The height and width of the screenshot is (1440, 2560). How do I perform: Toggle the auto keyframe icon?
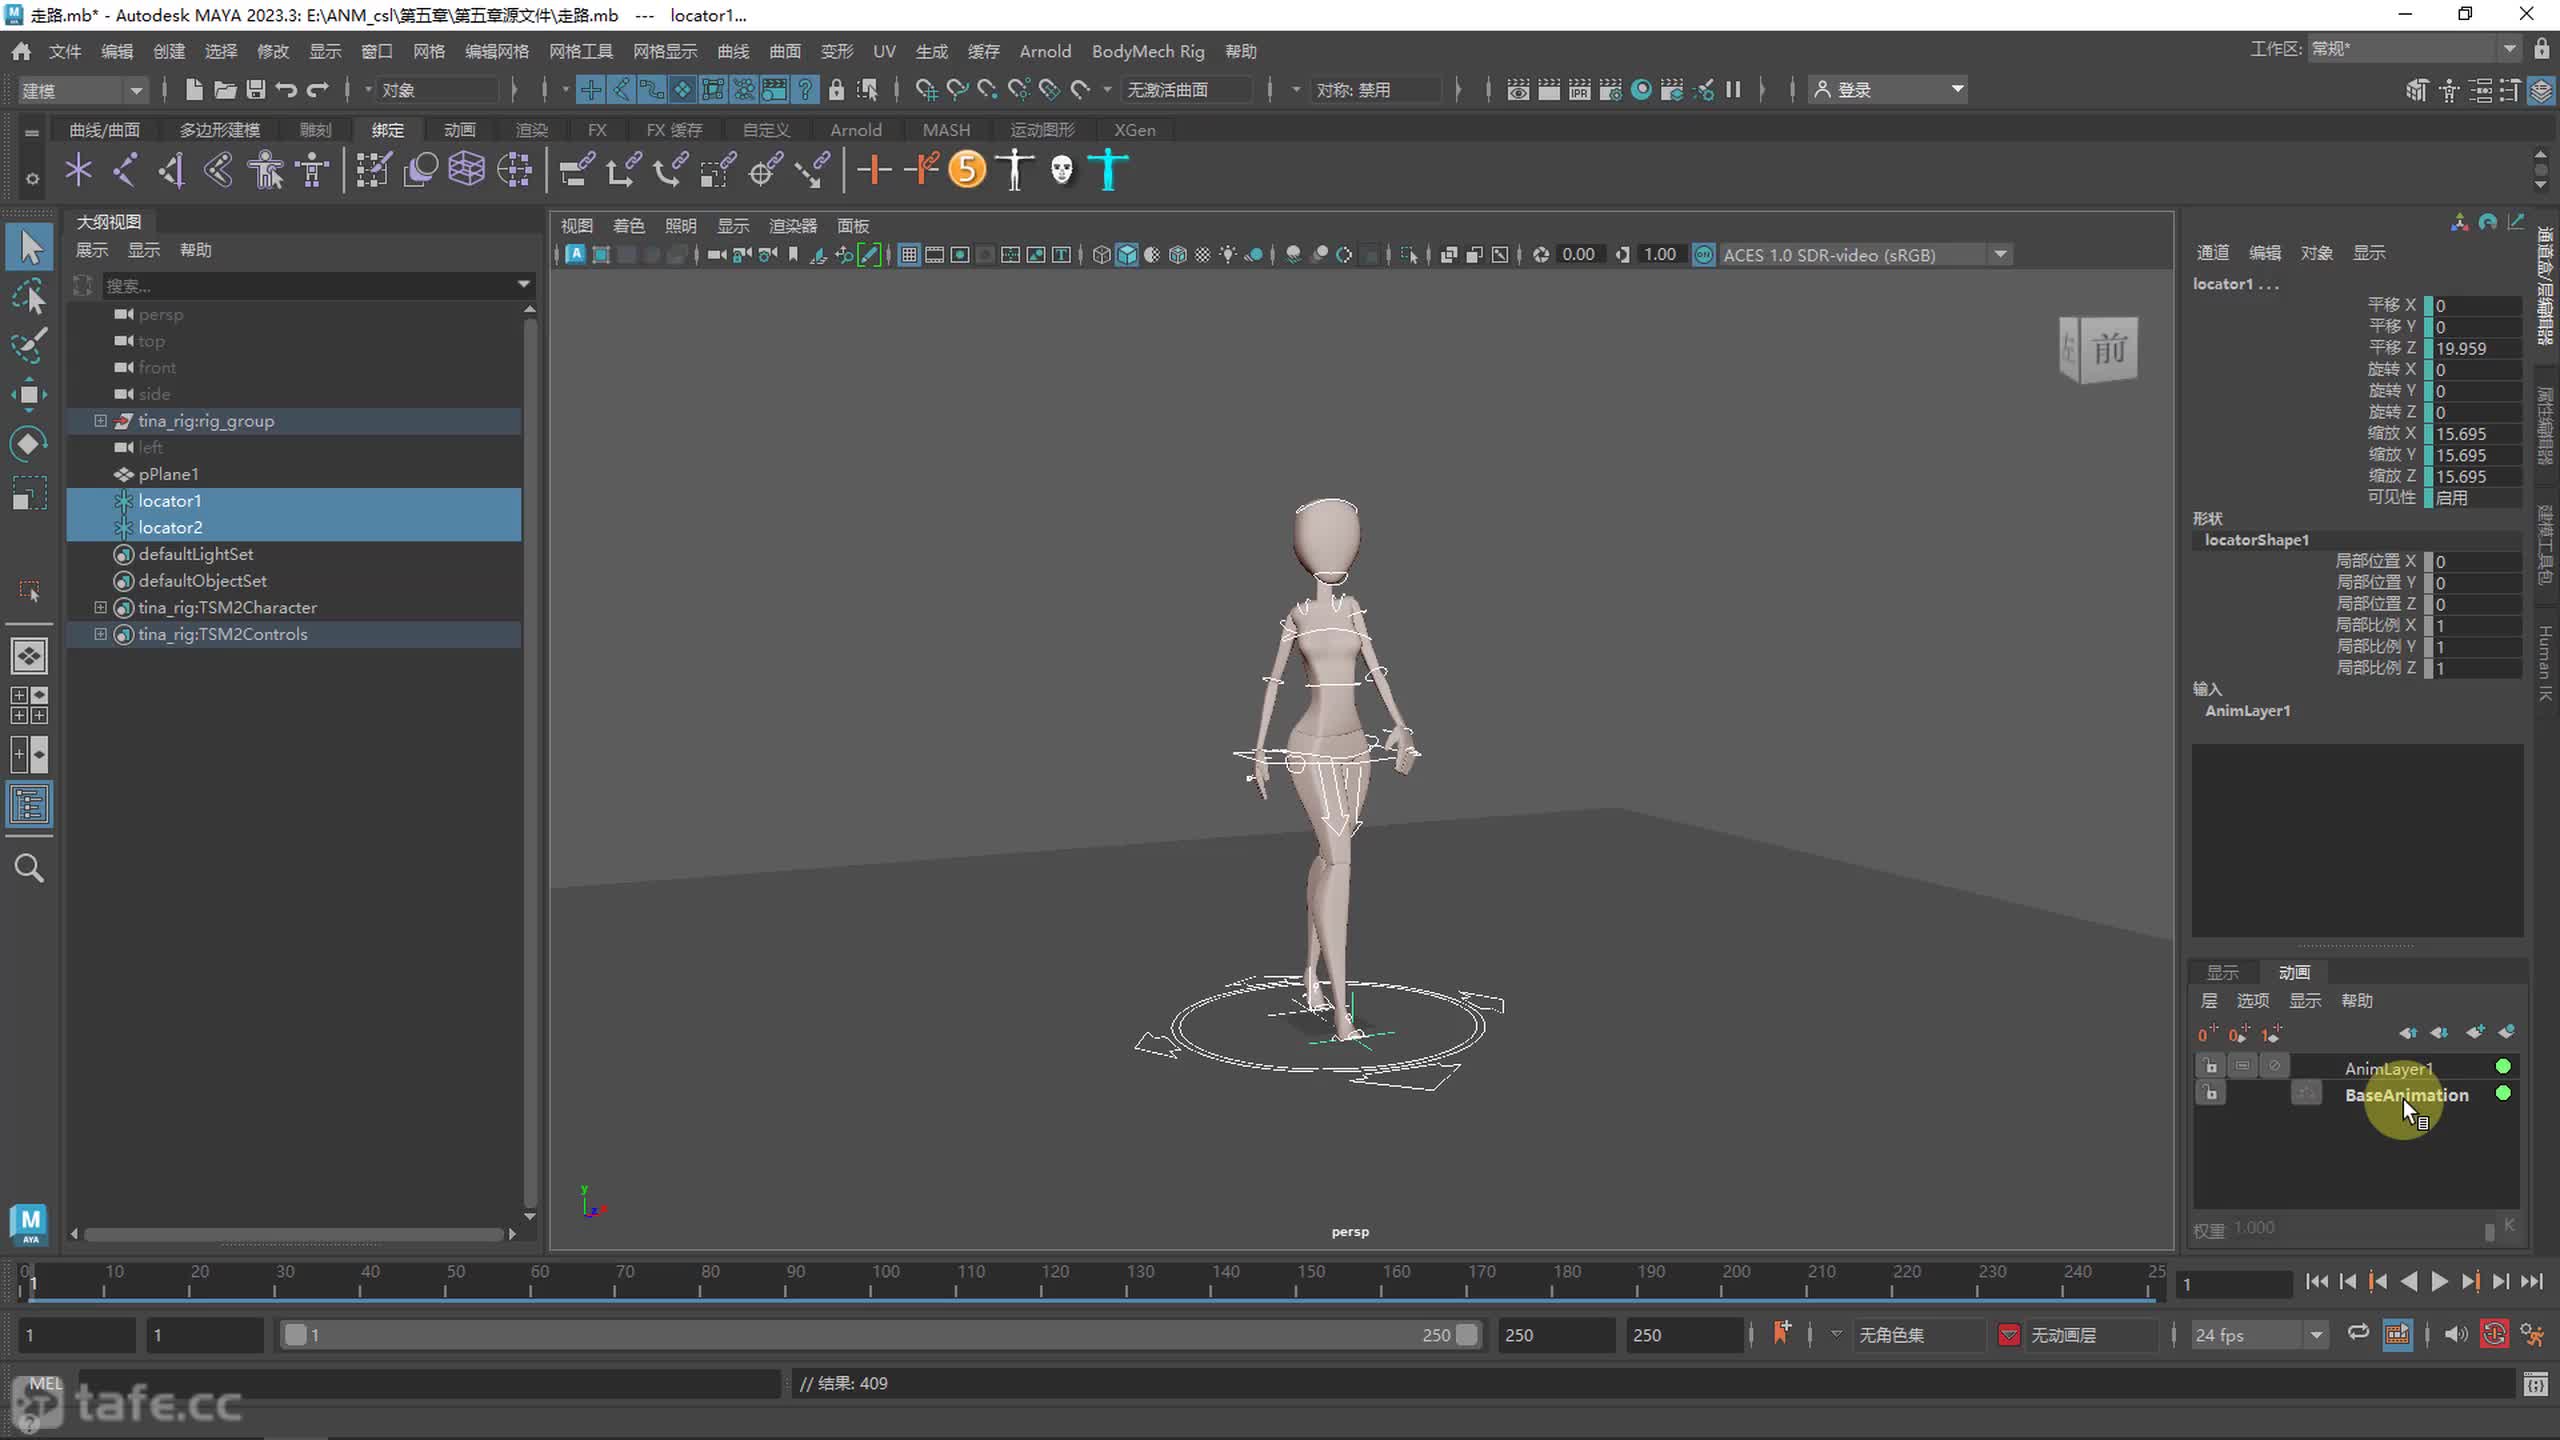coord(2495,1334)
